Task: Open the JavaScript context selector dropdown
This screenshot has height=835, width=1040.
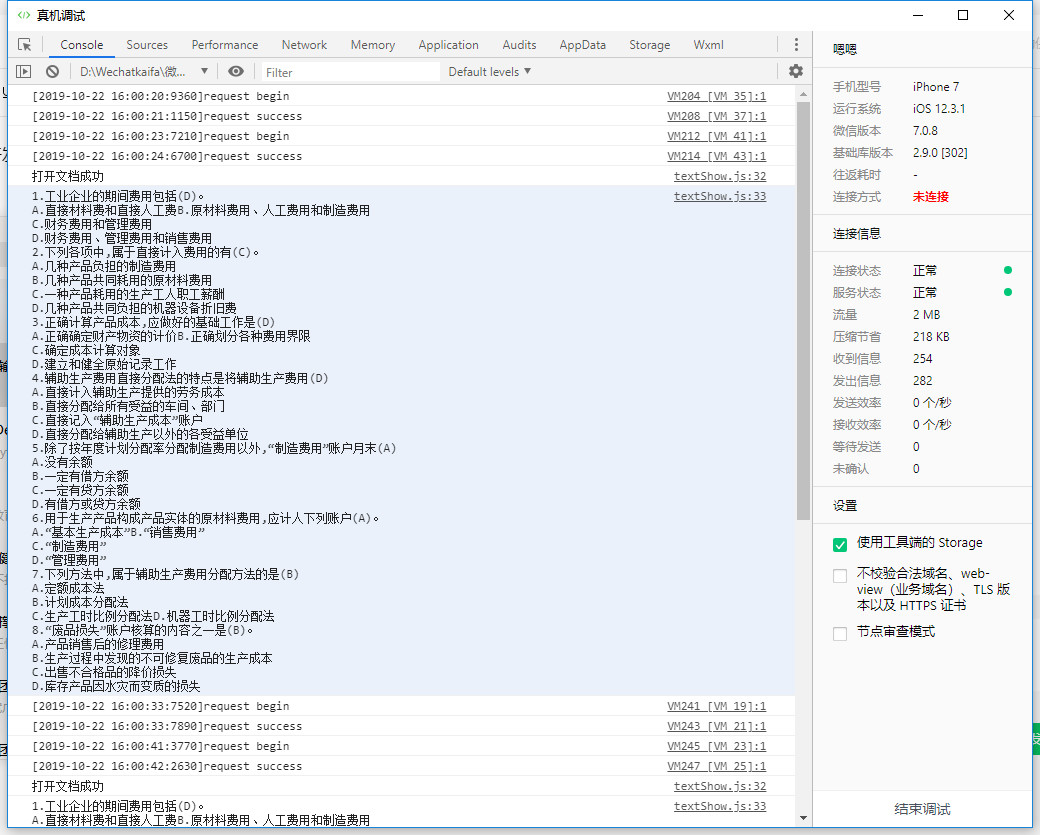Action: pyautogui.click(x=143, y=72)
